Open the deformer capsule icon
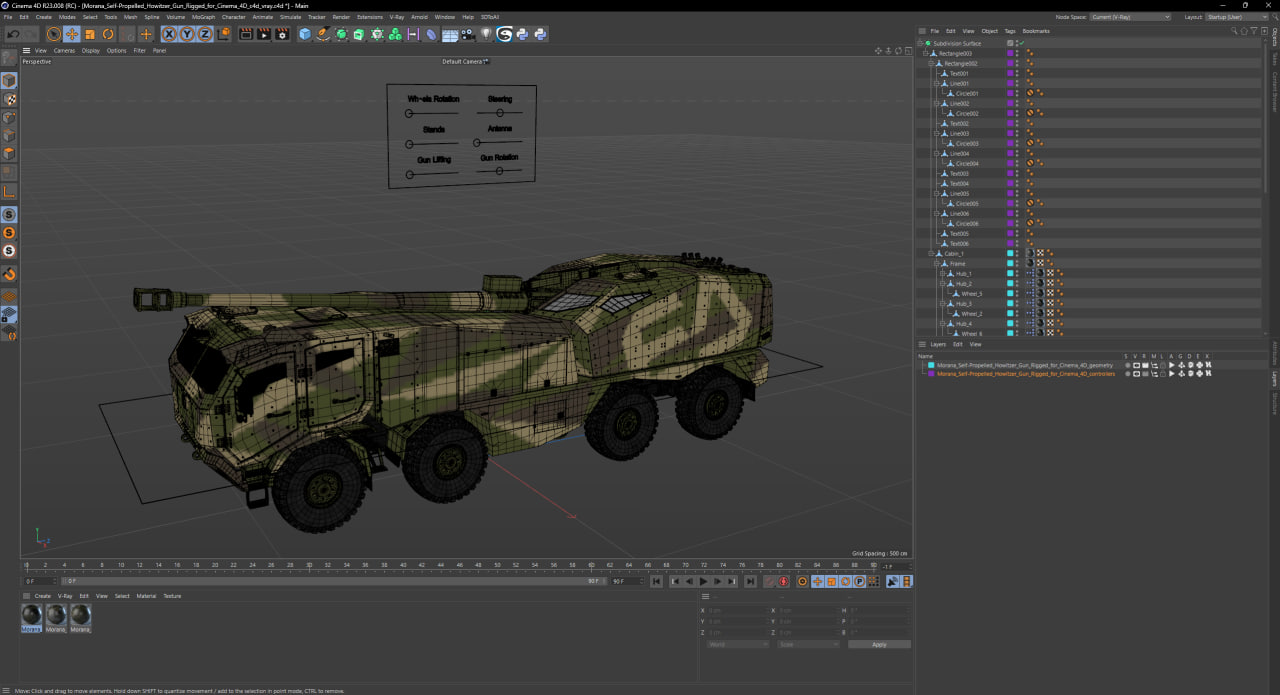 pyautogui.click(x=431, y=34)
